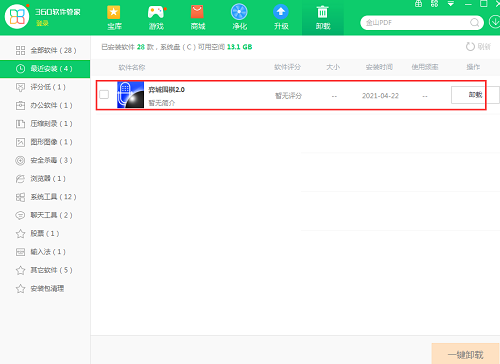Check the 弈城围棋2.0 checkbox
This screenshot has width=500, height=364.
(x=104, y=95)
